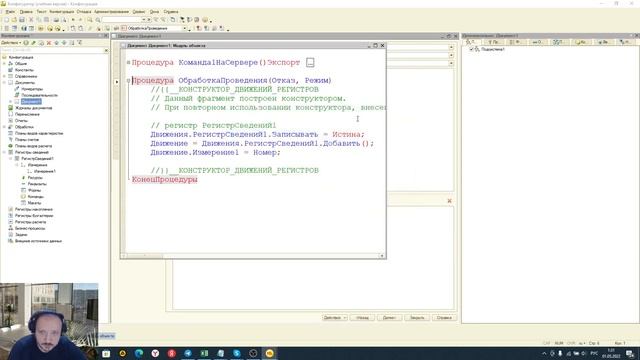The width and height of the screenshot is (640, 360).
Task: Clear the configuration tree search field
Action: pos(106,50)
